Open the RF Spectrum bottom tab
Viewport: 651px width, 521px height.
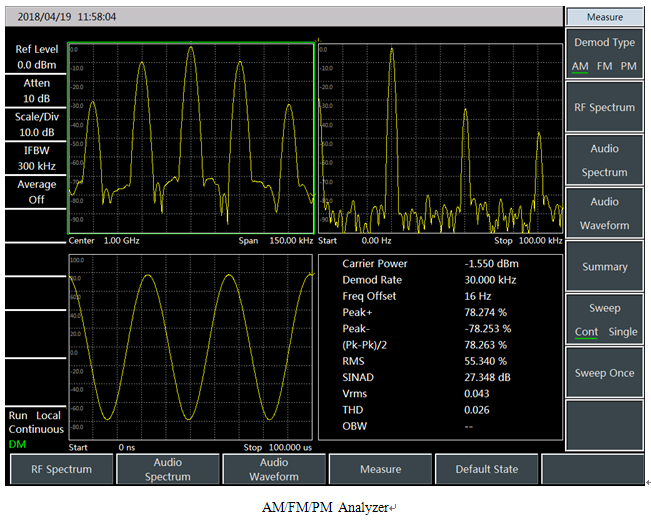[61, 469]
